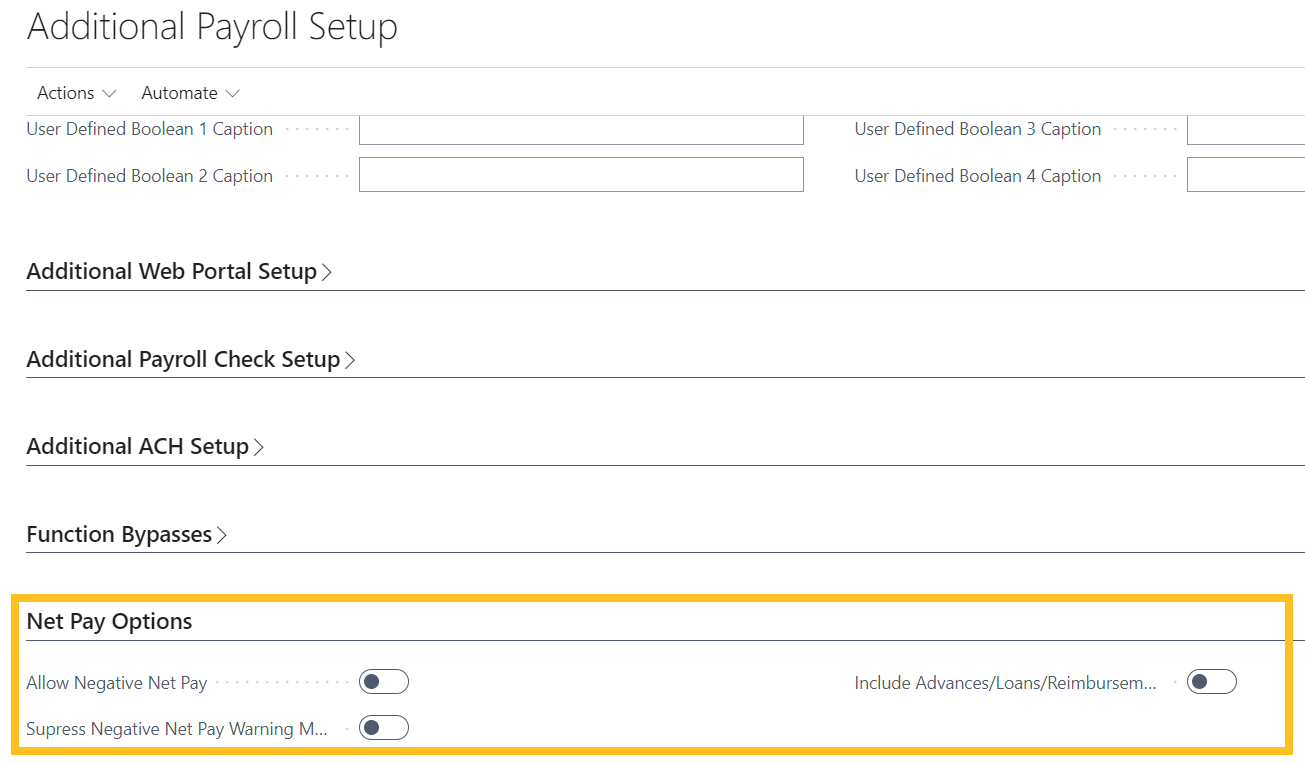Expand the Additional Web Portal Setup heading
Screen dimensions: 1305x765
(171, 272)
